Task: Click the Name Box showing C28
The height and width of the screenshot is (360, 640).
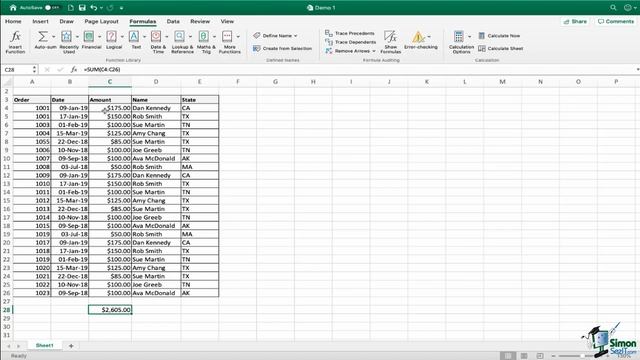Action: (x=17, y=70)
